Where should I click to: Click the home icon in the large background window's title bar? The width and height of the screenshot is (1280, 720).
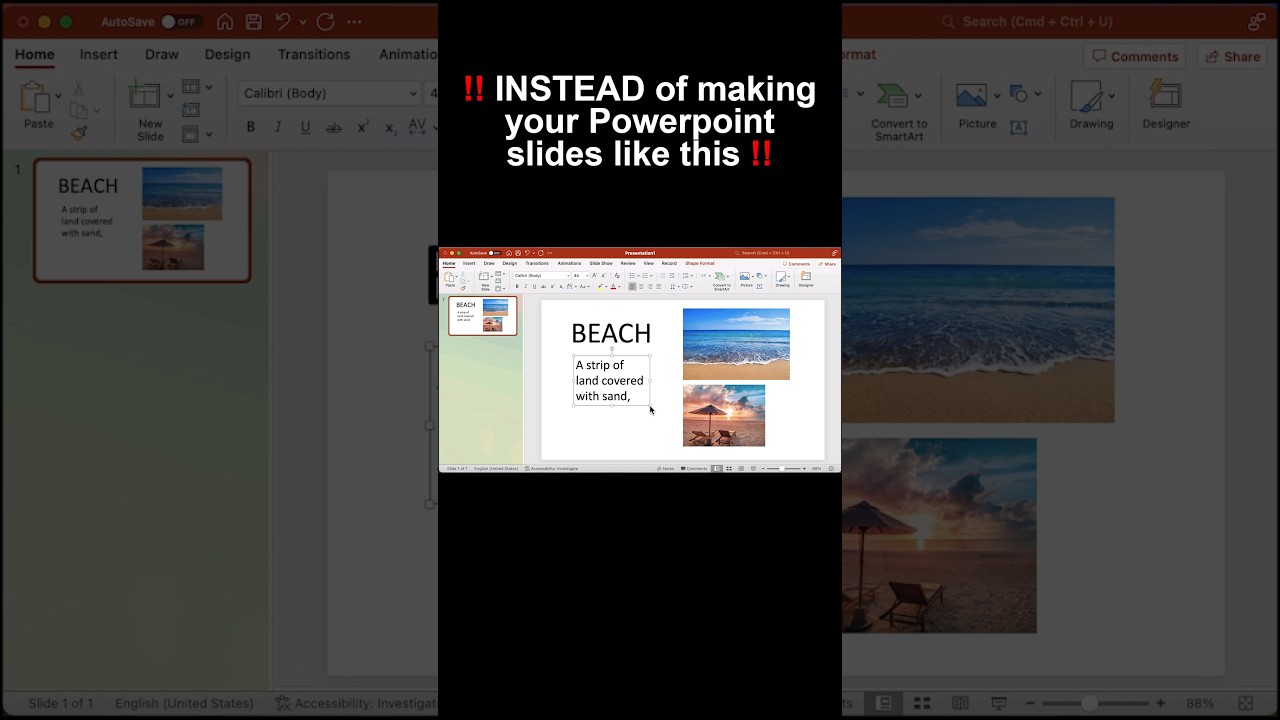click(x=225, y=22)
